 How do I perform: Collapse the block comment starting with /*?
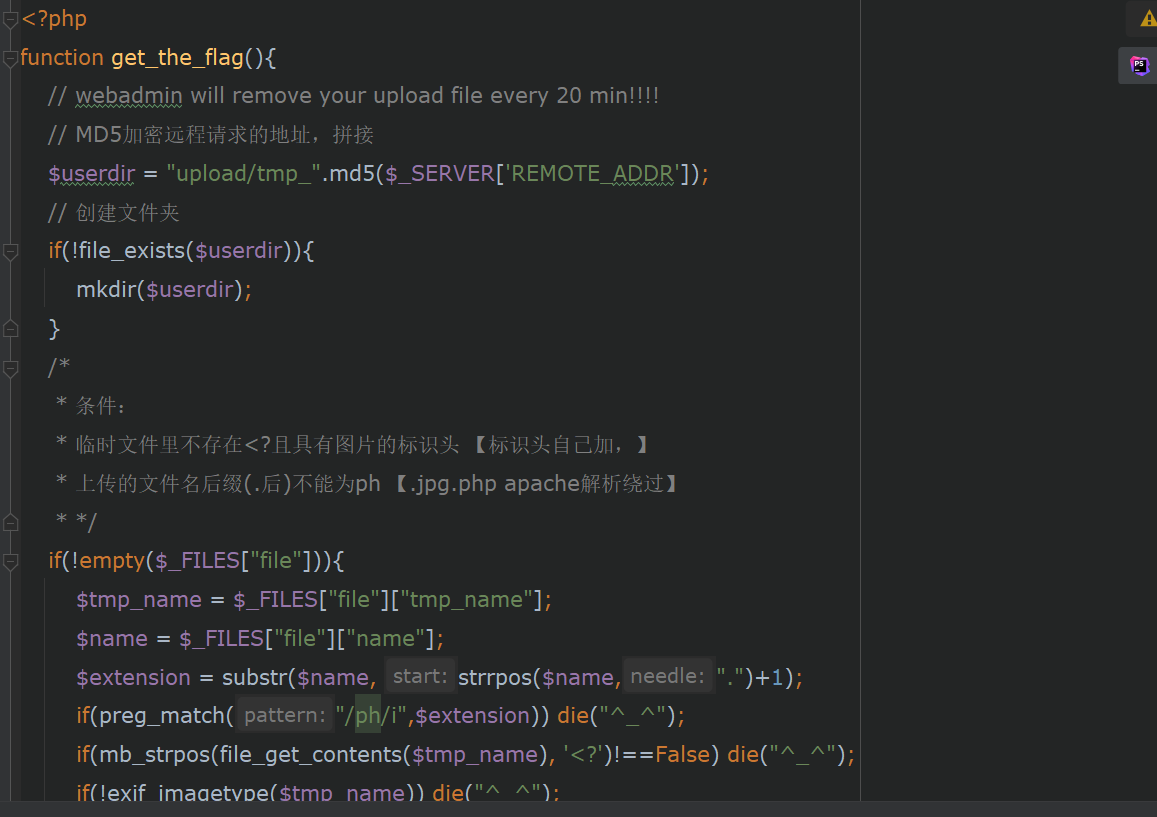(10, 367)
